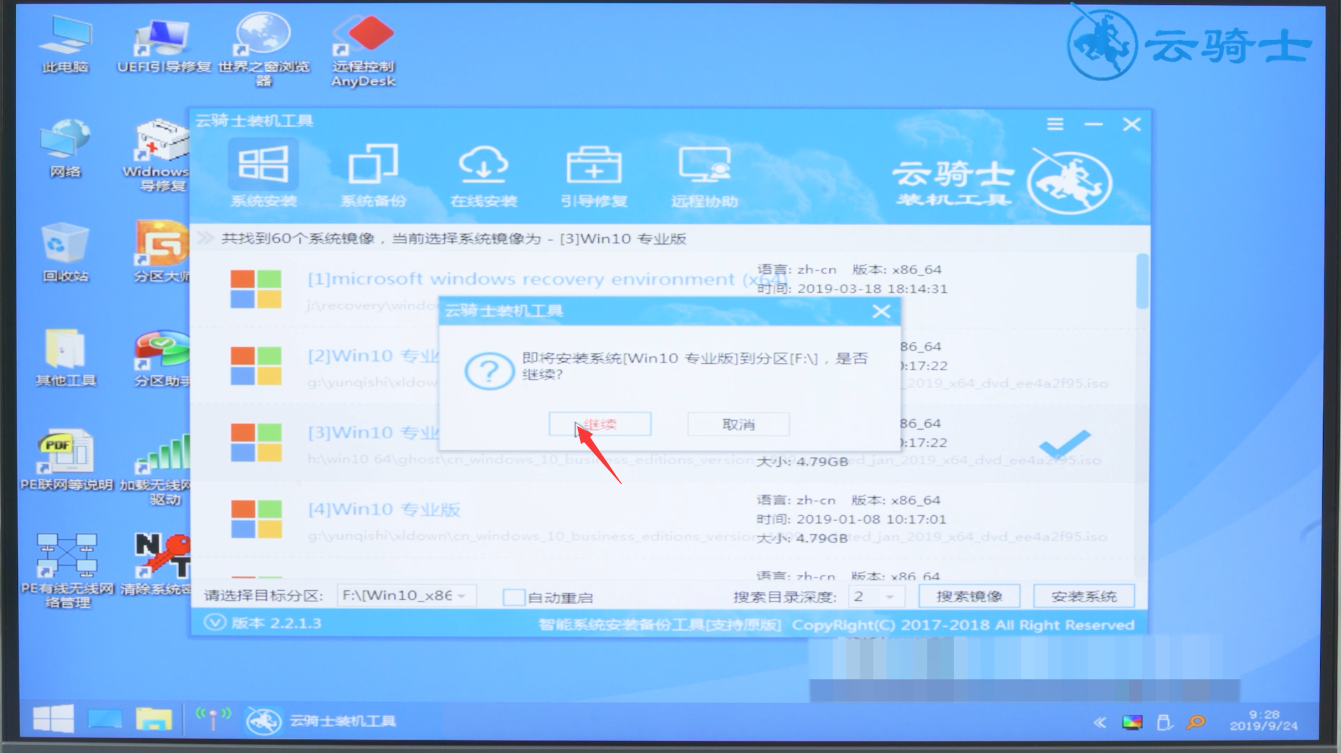Open the Windows Start button
Screen dimensions: 1341x753
[53, 718]
